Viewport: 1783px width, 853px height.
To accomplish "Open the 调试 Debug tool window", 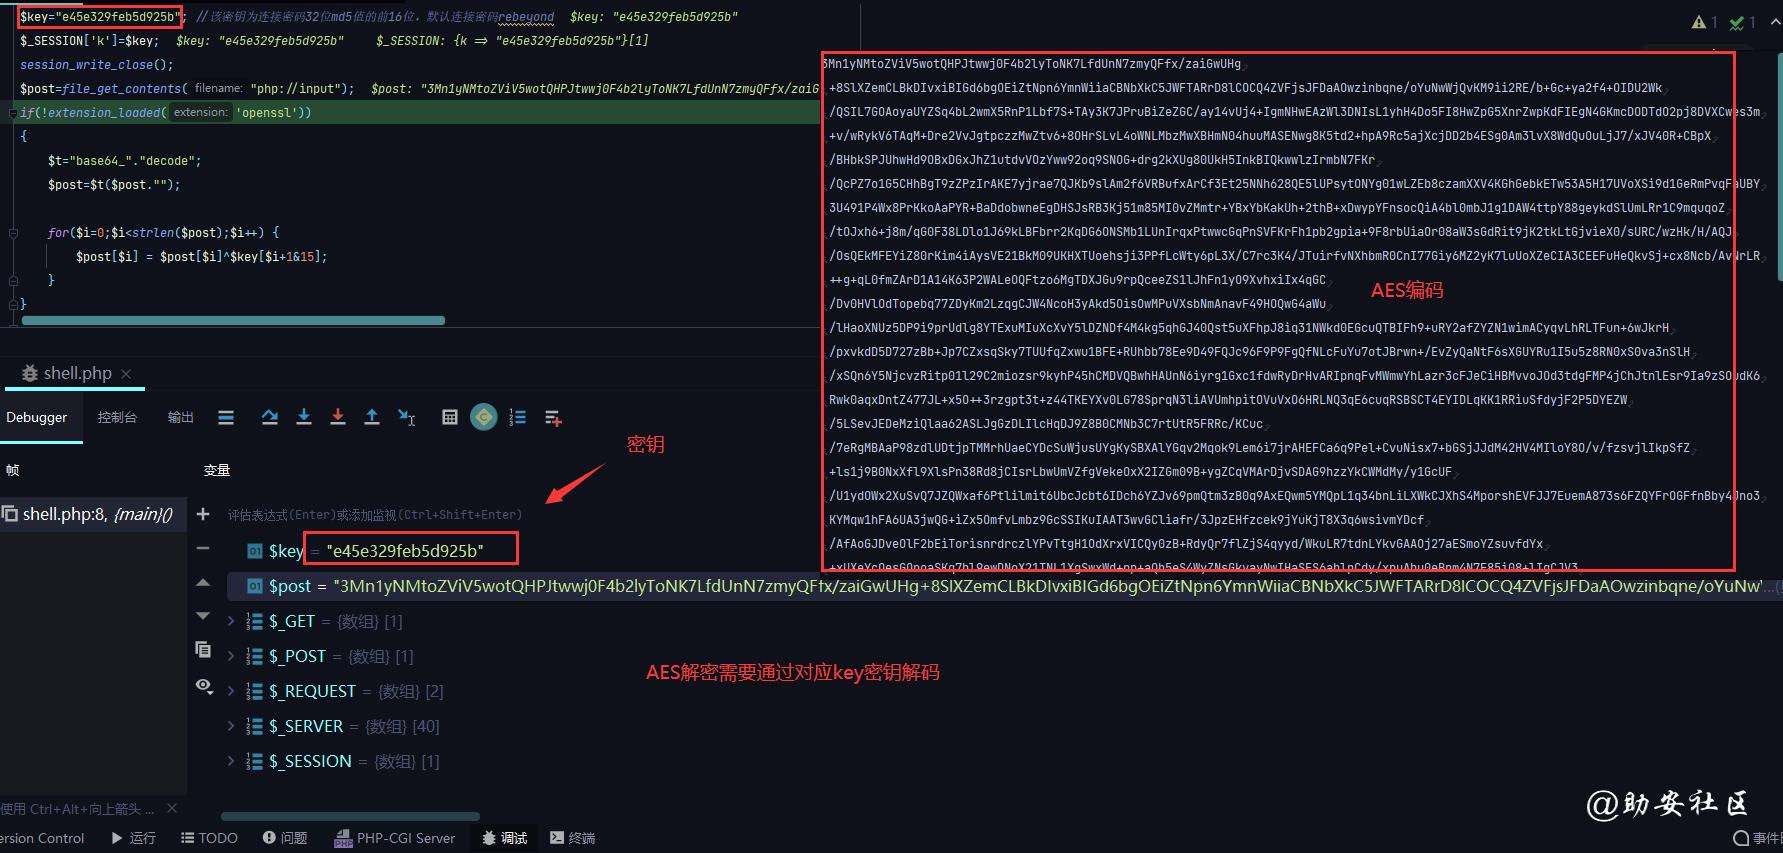I will (505, 838).
